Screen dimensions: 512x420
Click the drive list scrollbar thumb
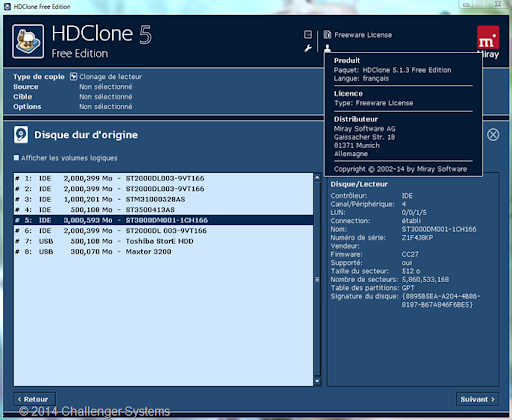[x=317, y=279]
